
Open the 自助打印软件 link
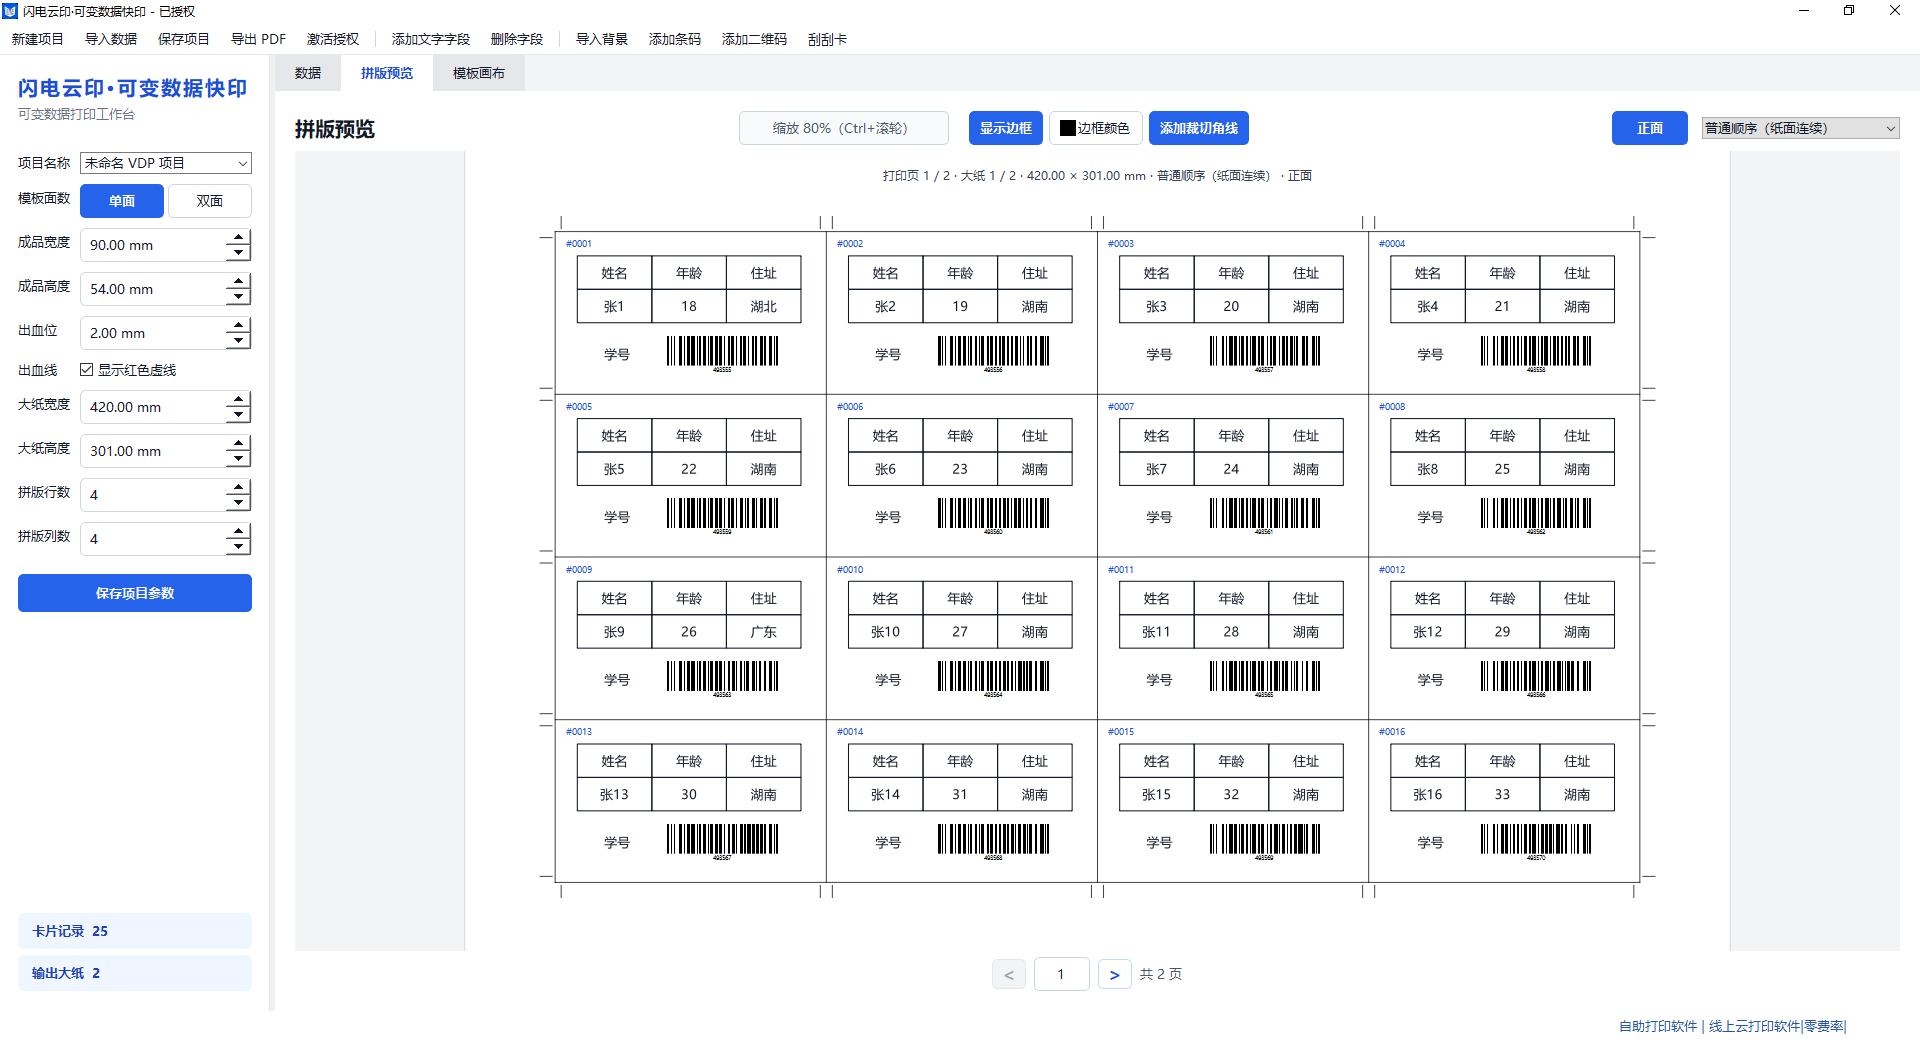(1658, 1026)
